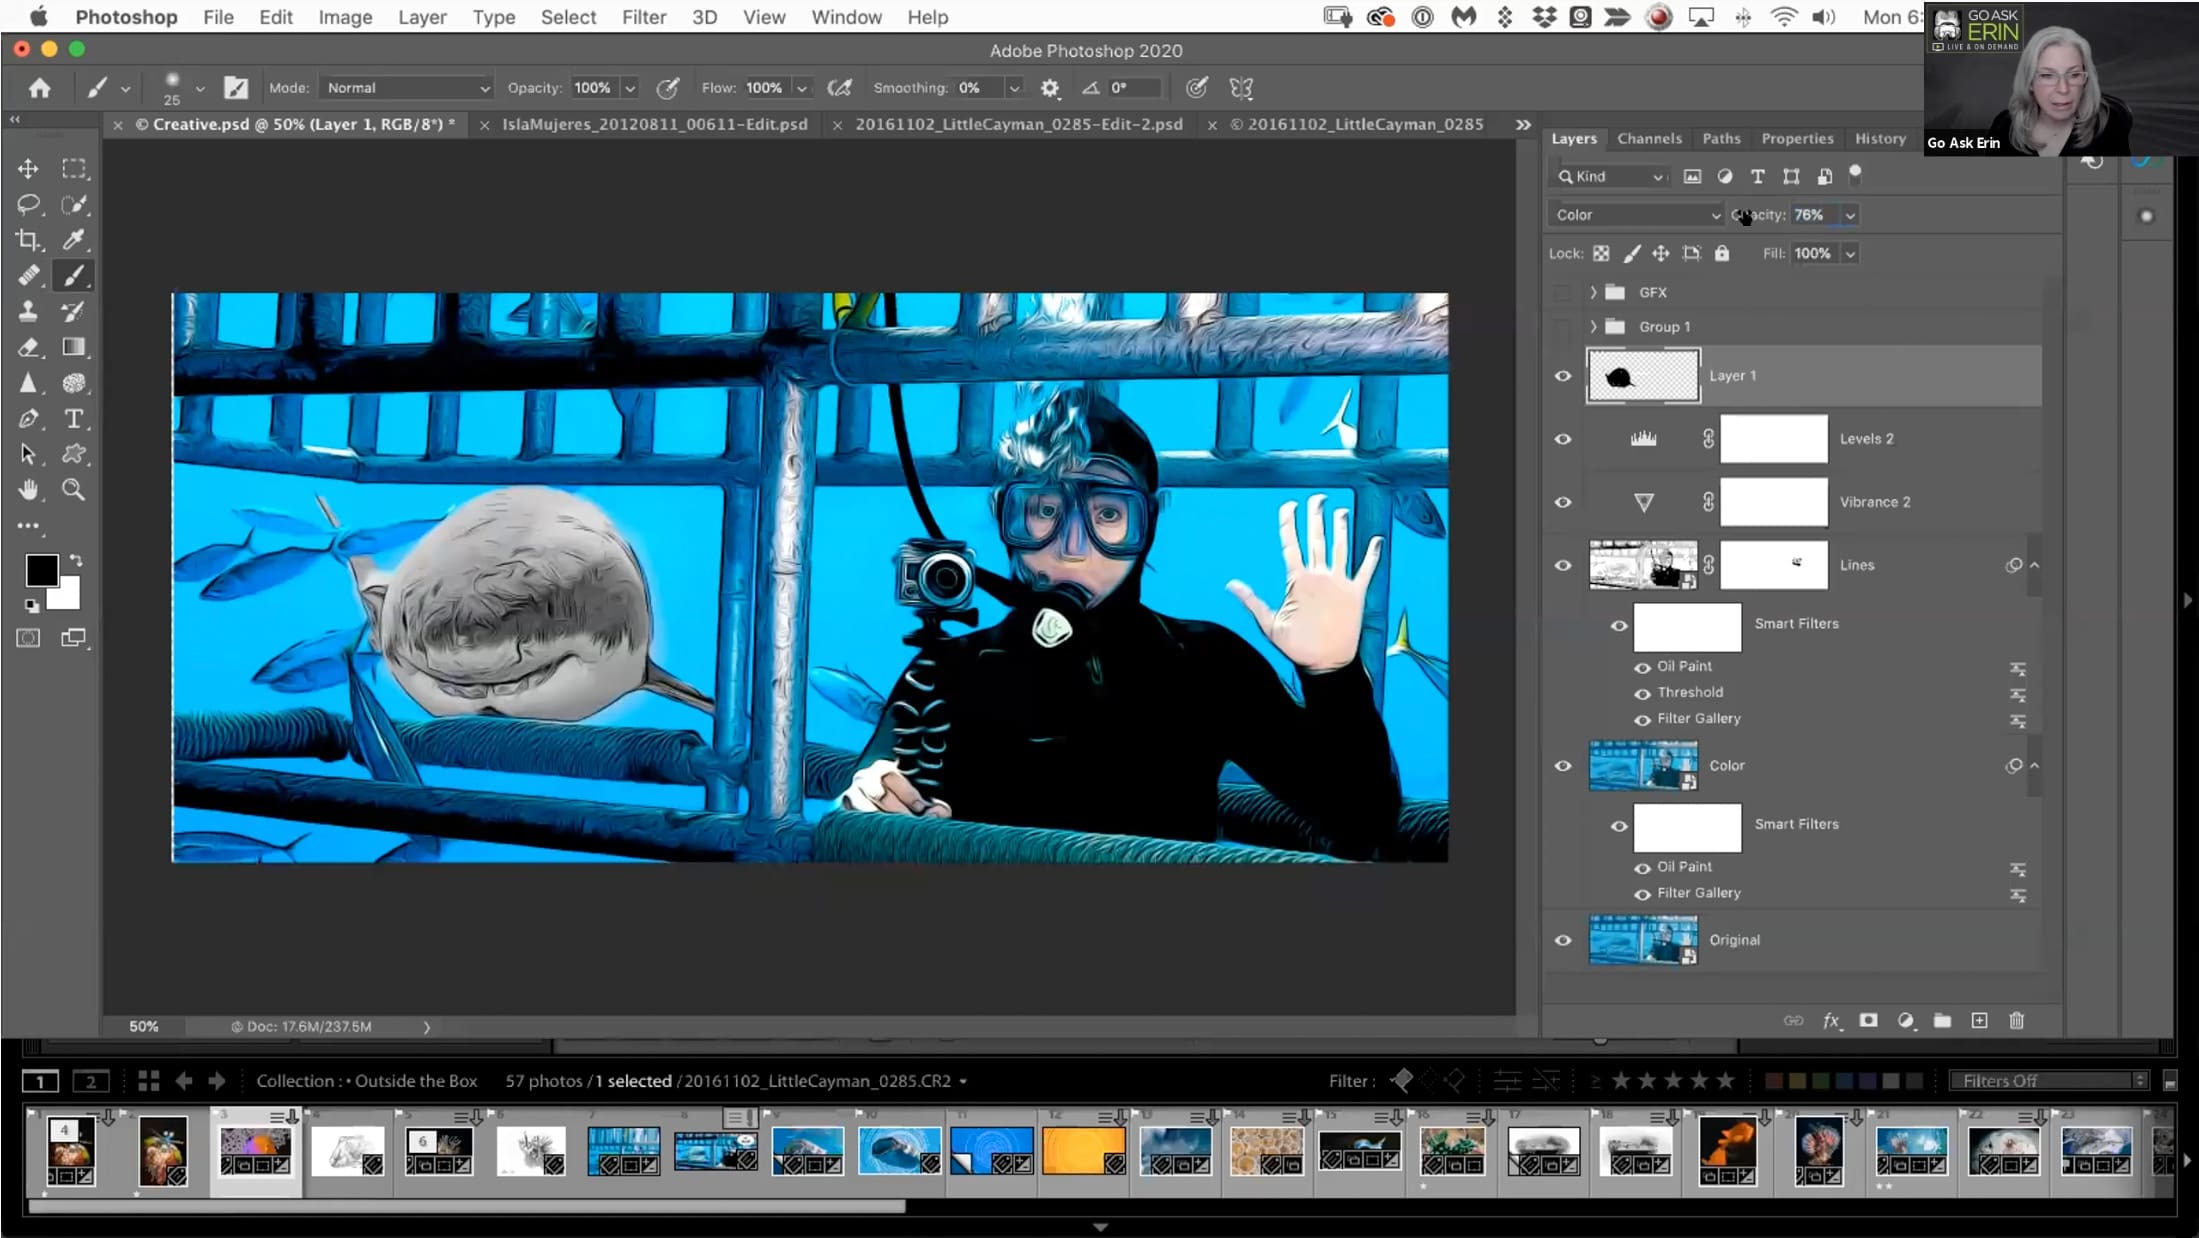Switch to the Channels tab
Screen dimensions: 2199x1238
click(1649, 139)
